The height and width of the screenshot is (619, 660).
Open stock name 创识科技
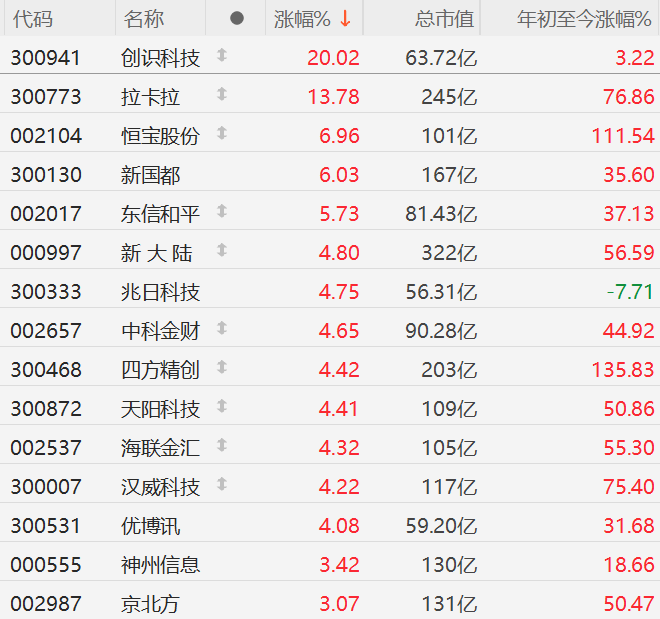[160, 58]
